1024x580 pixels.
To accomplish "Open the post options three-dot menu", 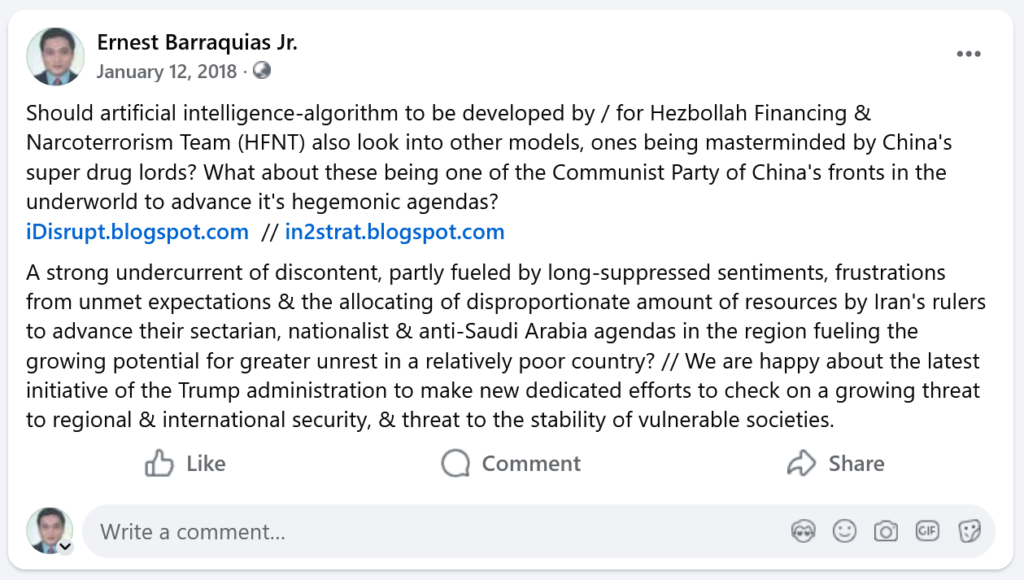I will click(968, 54).
